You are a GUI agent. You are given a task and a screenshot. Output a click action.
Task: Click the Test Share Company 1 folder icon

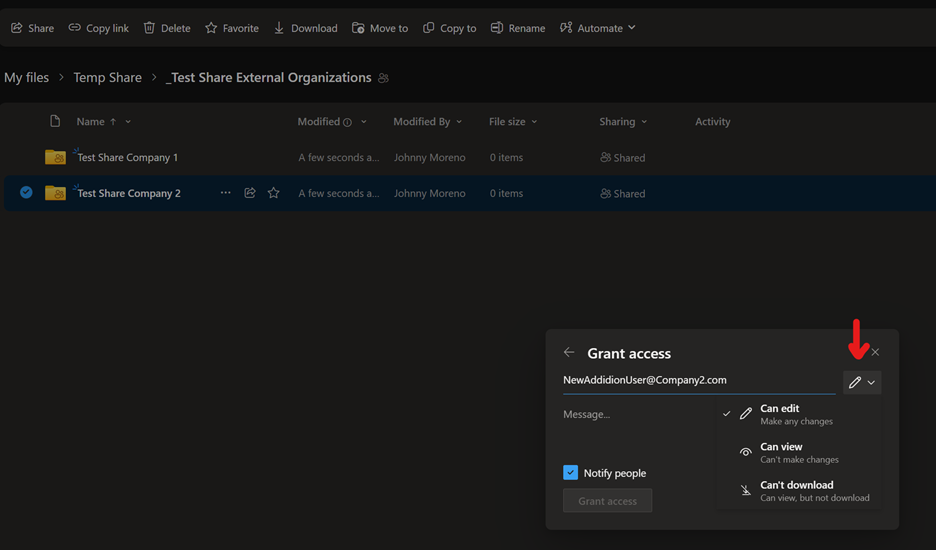click(56, 157)
